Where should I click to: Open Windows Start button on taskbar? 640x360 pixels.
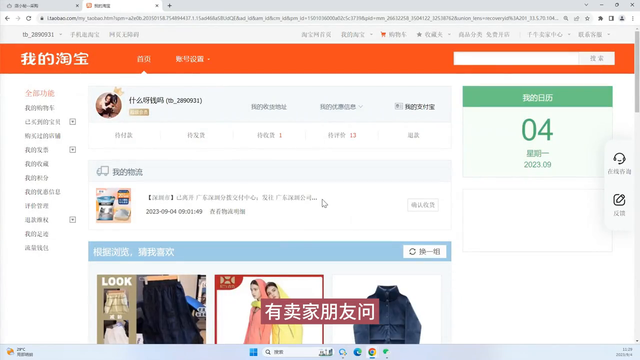pos(253,352)
